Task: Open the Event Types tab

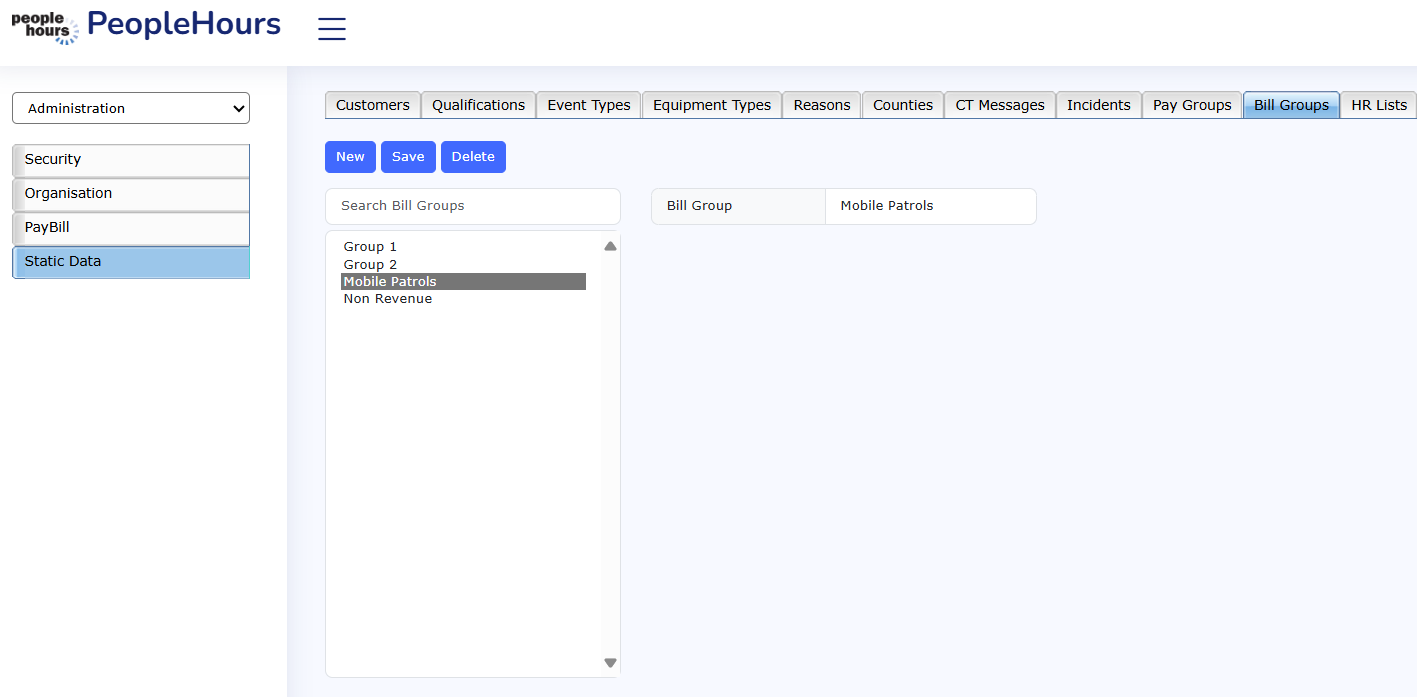Action: click(588, 105)
